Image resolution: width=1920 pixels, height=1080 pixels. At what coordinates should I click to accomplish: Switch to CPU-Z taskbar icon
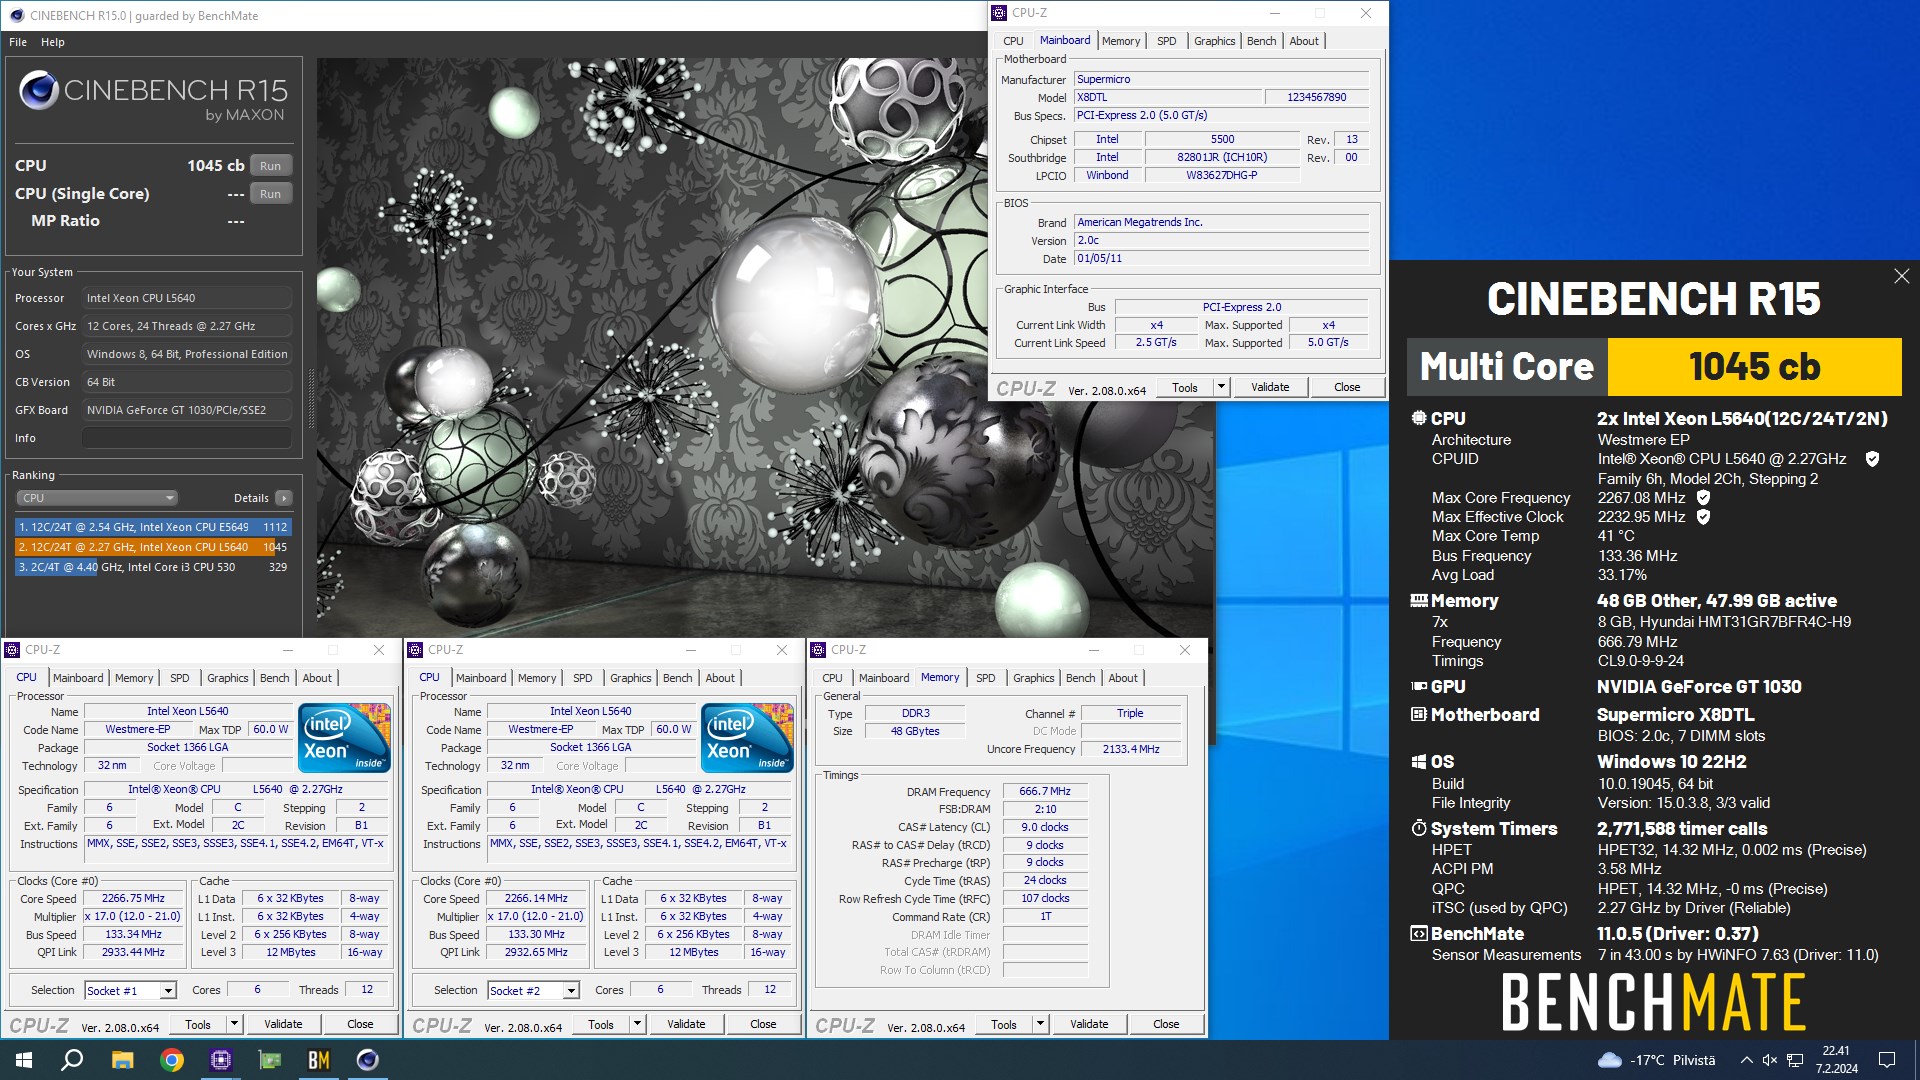(221, 1060)
